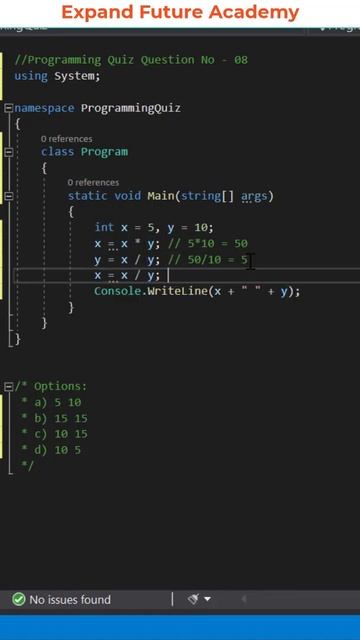Click 'Console' in the WriteLine statement

point(118,291)
